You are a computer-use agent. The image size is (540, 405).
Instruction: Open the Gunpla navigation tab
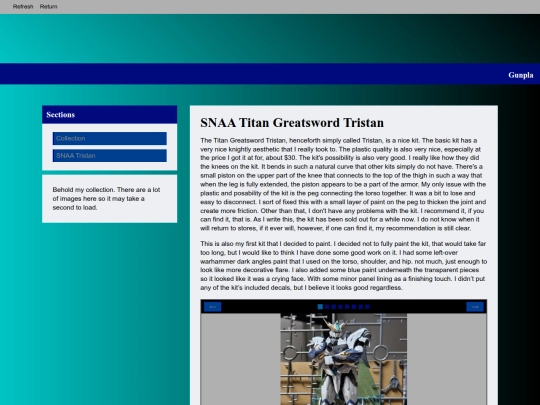coord(521,75)
